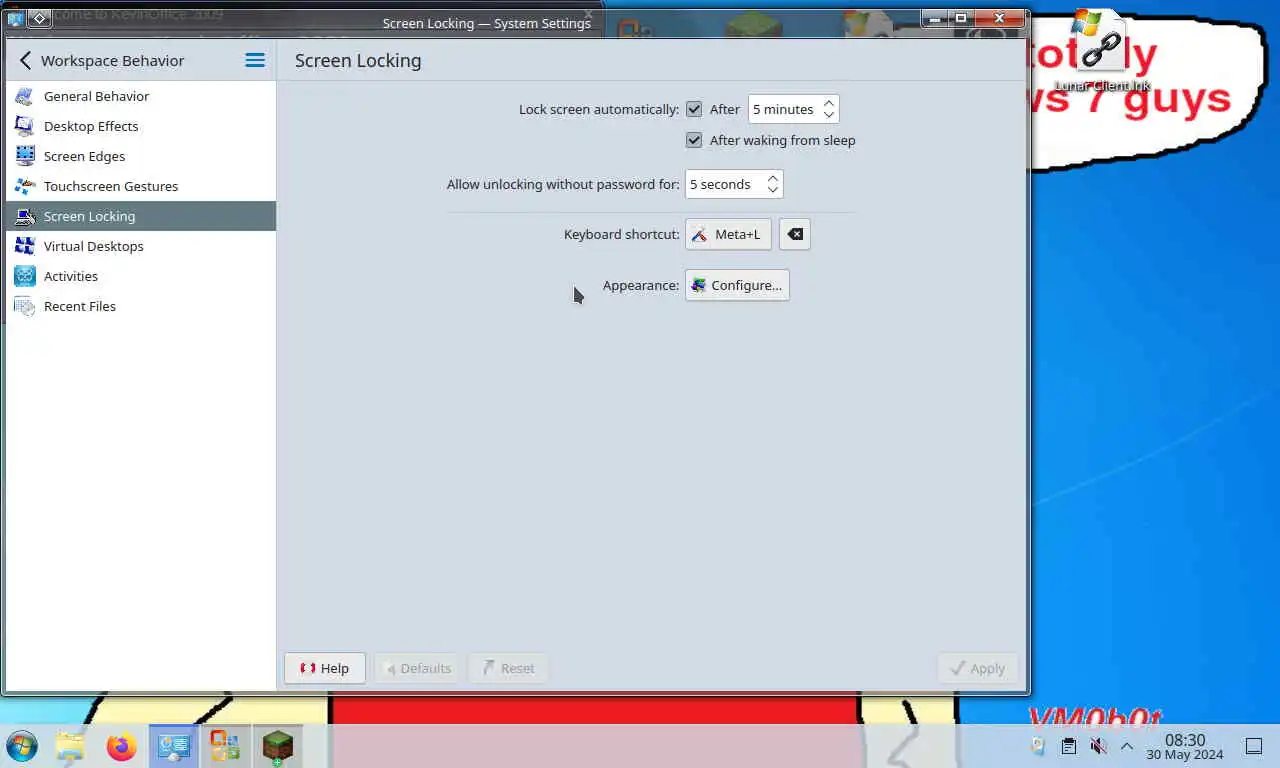Change the Meta+L keyboard shortcut
Image resolution: width=1280 pixels, height=768 pixels.
(728, 234)
